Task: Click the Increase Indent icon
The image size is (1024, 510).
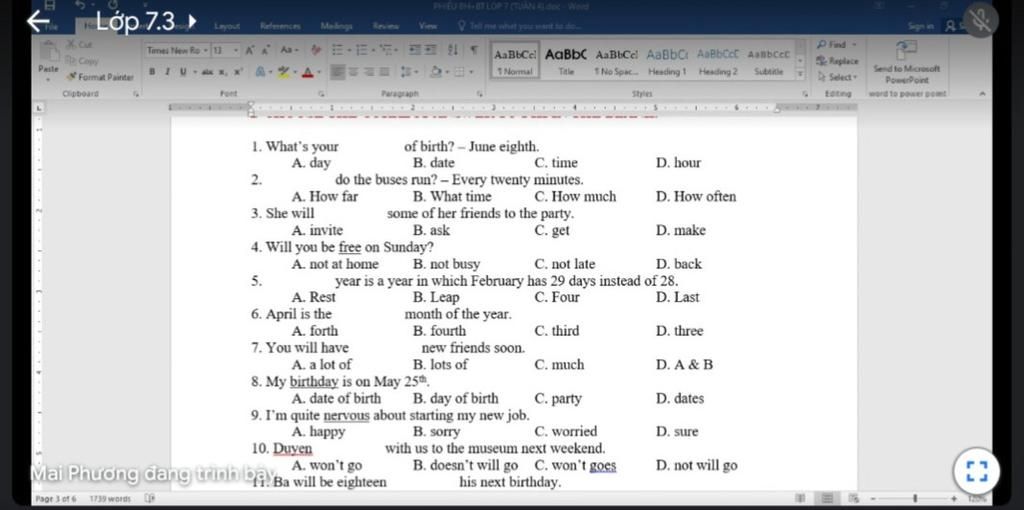Action: [x=431, y=50]
